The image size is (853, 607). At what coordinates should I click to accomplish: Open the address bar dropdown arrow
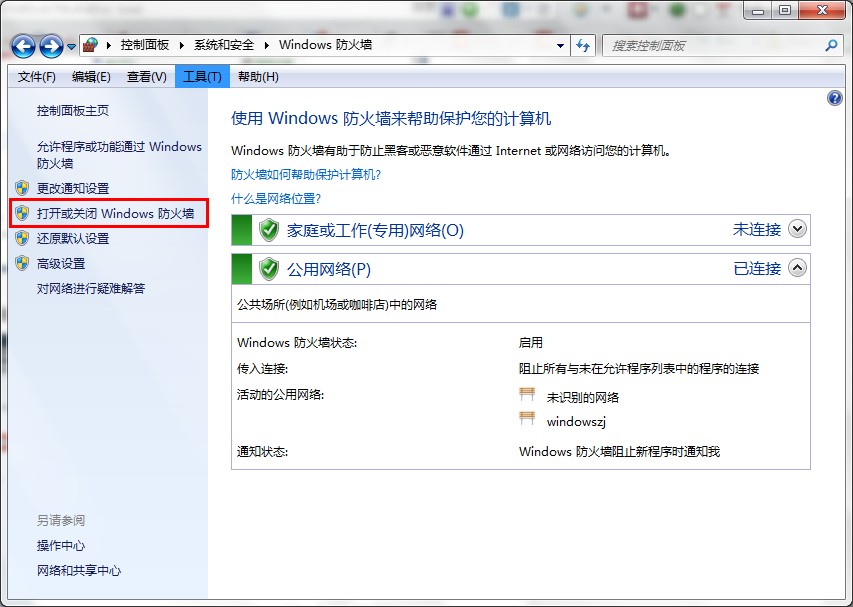(561, 45)
